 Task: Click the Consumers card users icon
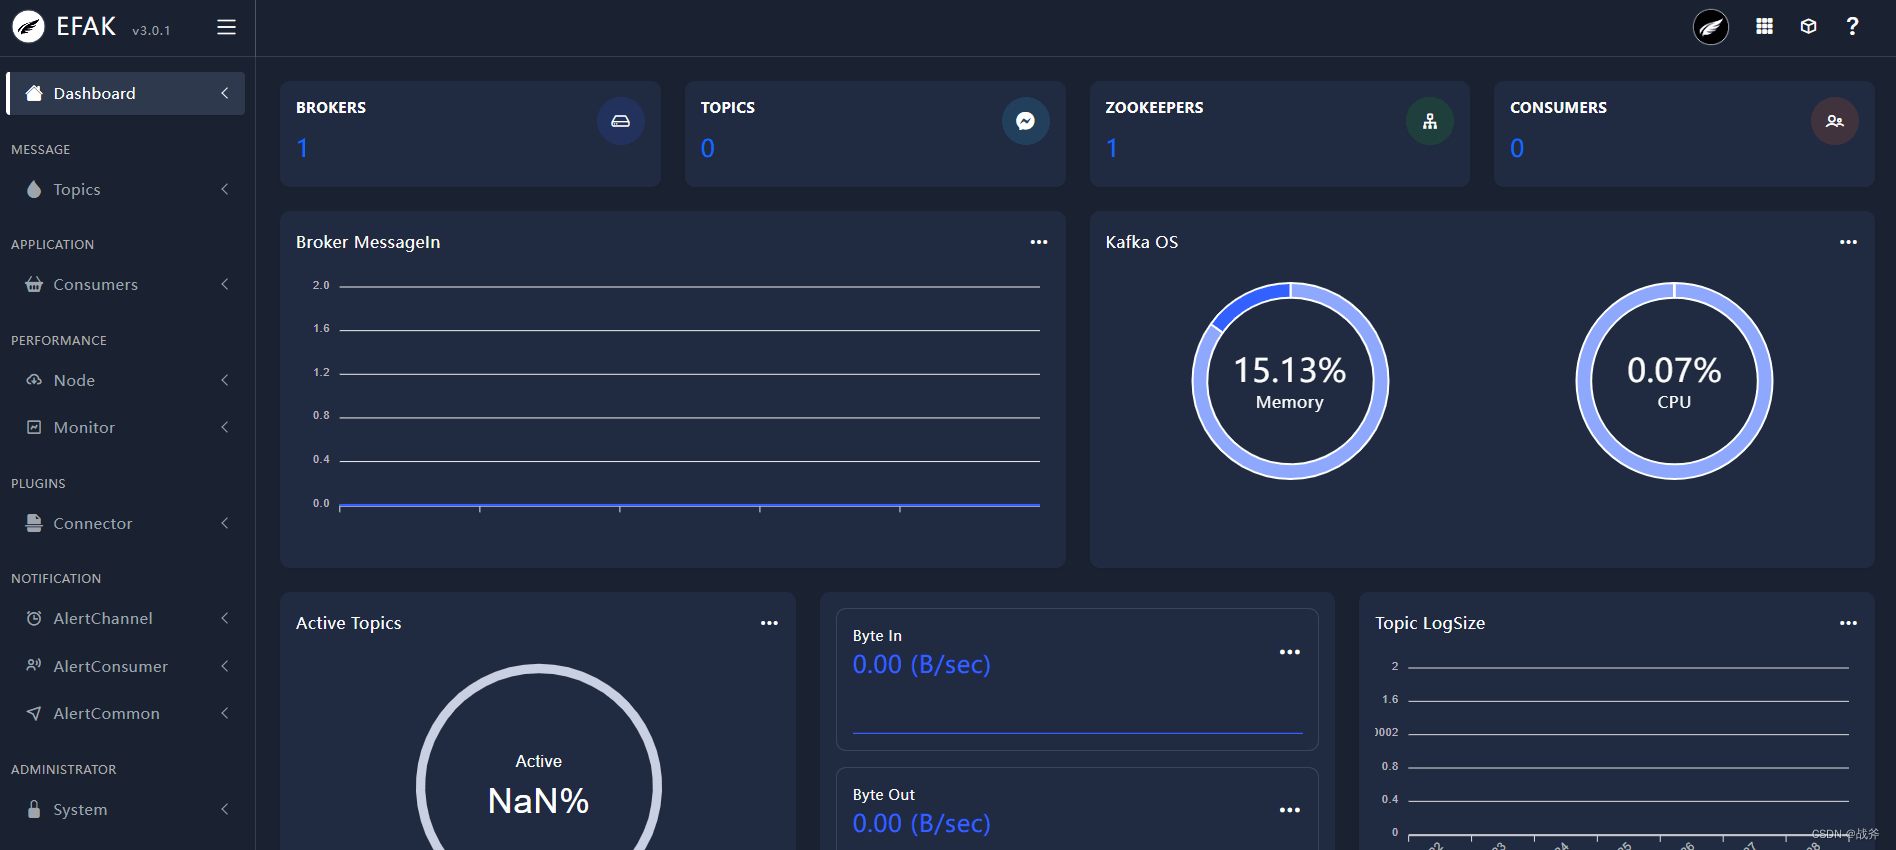(x=1835, y=121)
